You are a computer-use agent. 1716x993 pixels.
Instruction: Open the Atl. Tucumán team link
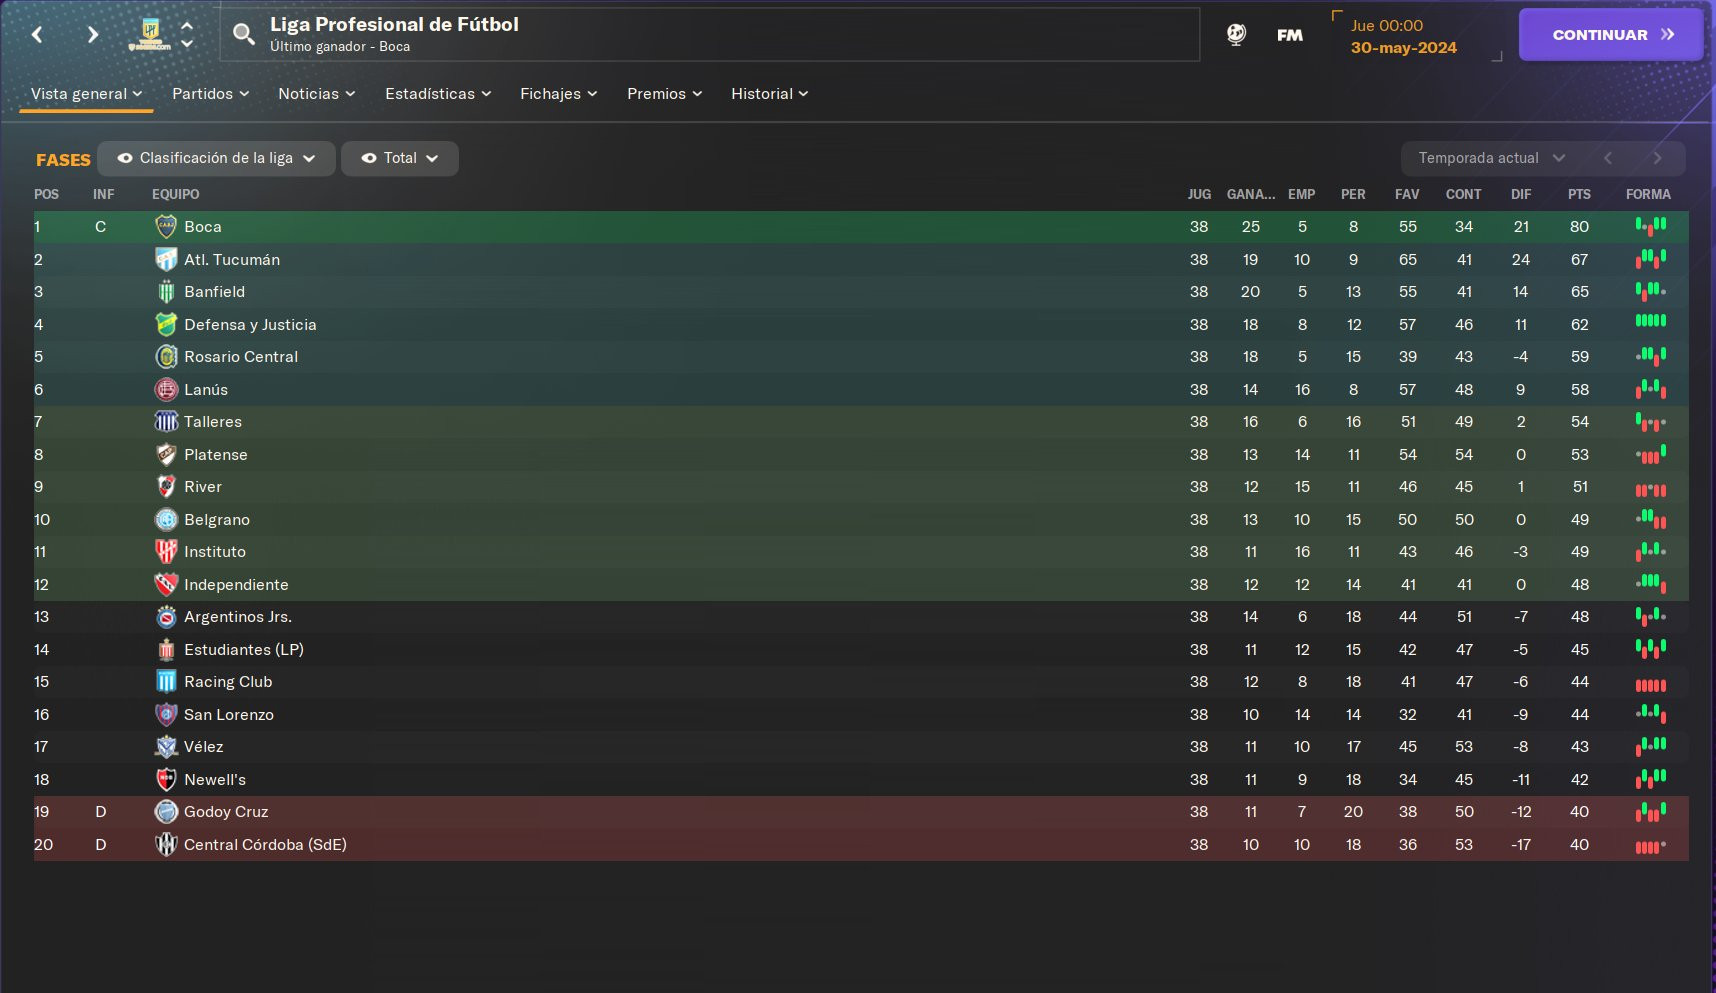(232, 260)
